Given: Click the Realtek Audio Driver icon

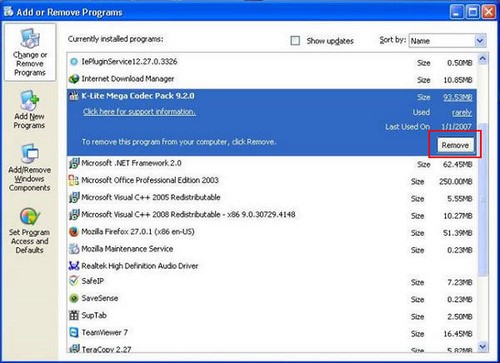Looking at the screenshot, I should pyautogui.click(x=74, y=266).
